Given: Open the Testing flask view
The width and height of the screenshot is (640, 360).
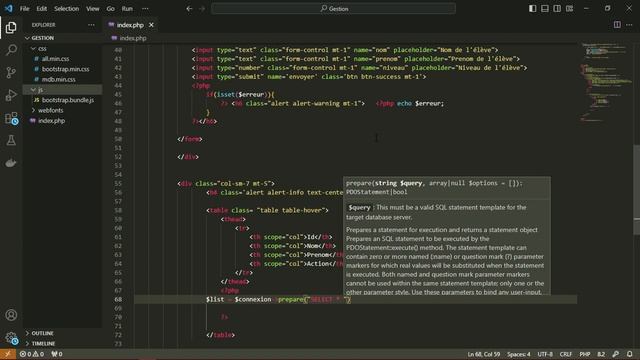Looking at the screenshot, I should [x=11, y=140].
